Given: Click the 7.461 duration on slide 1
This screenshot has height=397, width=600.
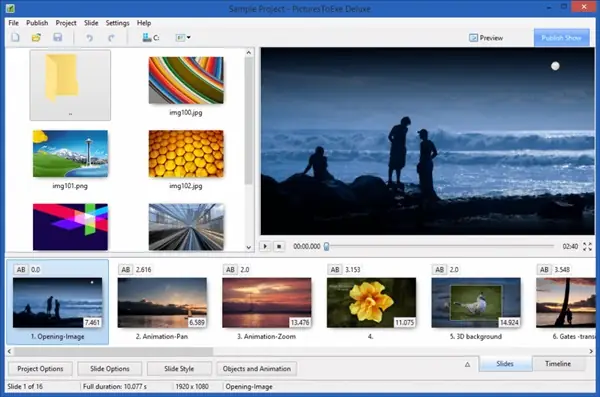Looking at the screenshot, I should tap(92, 322).
